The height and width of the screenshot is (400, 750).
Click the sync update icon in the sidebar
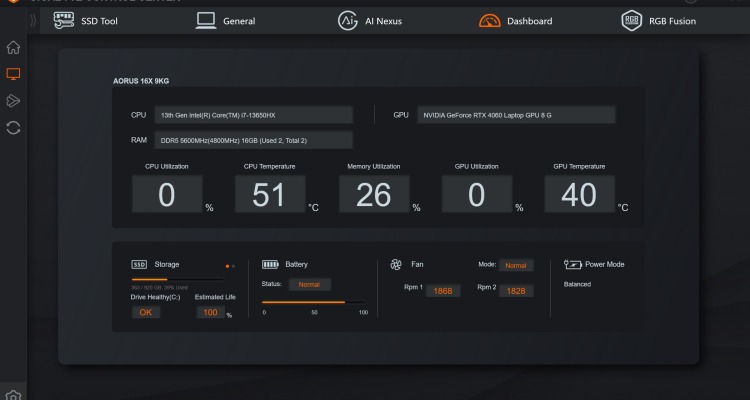13,128
